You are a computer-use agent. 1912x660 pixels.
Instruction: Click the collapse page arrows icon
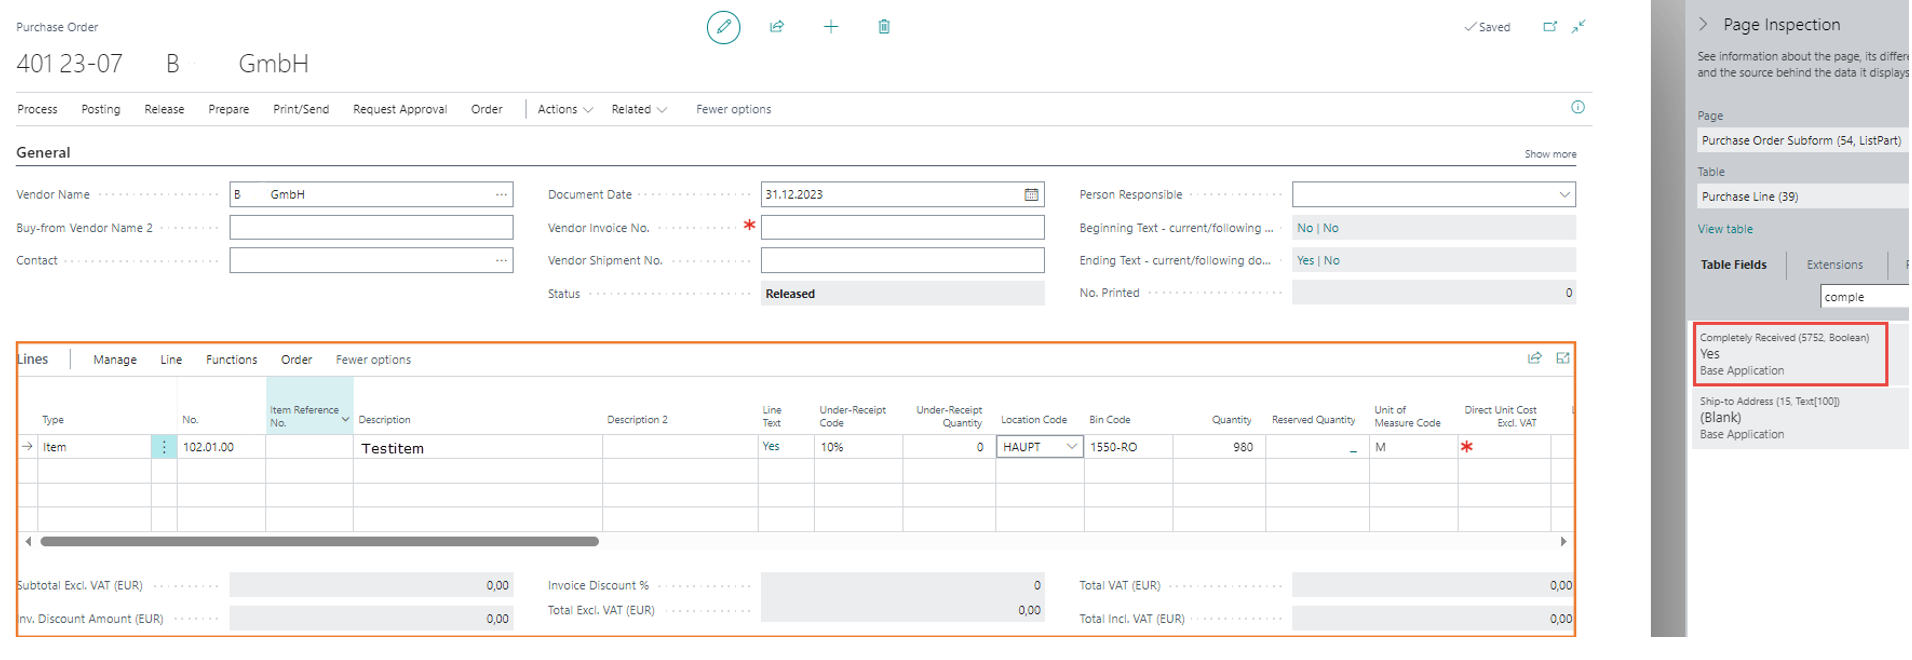coord(1578,27)
